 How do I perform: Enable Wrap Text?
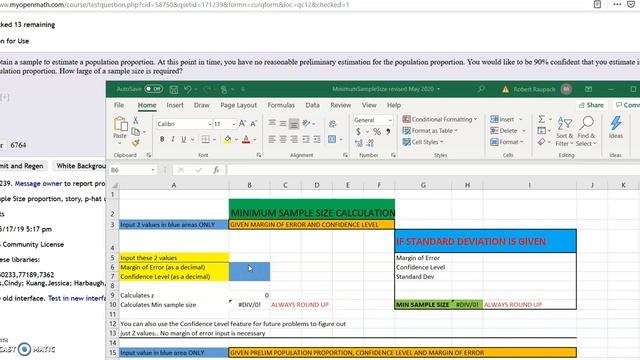click(x=333, y=124)
